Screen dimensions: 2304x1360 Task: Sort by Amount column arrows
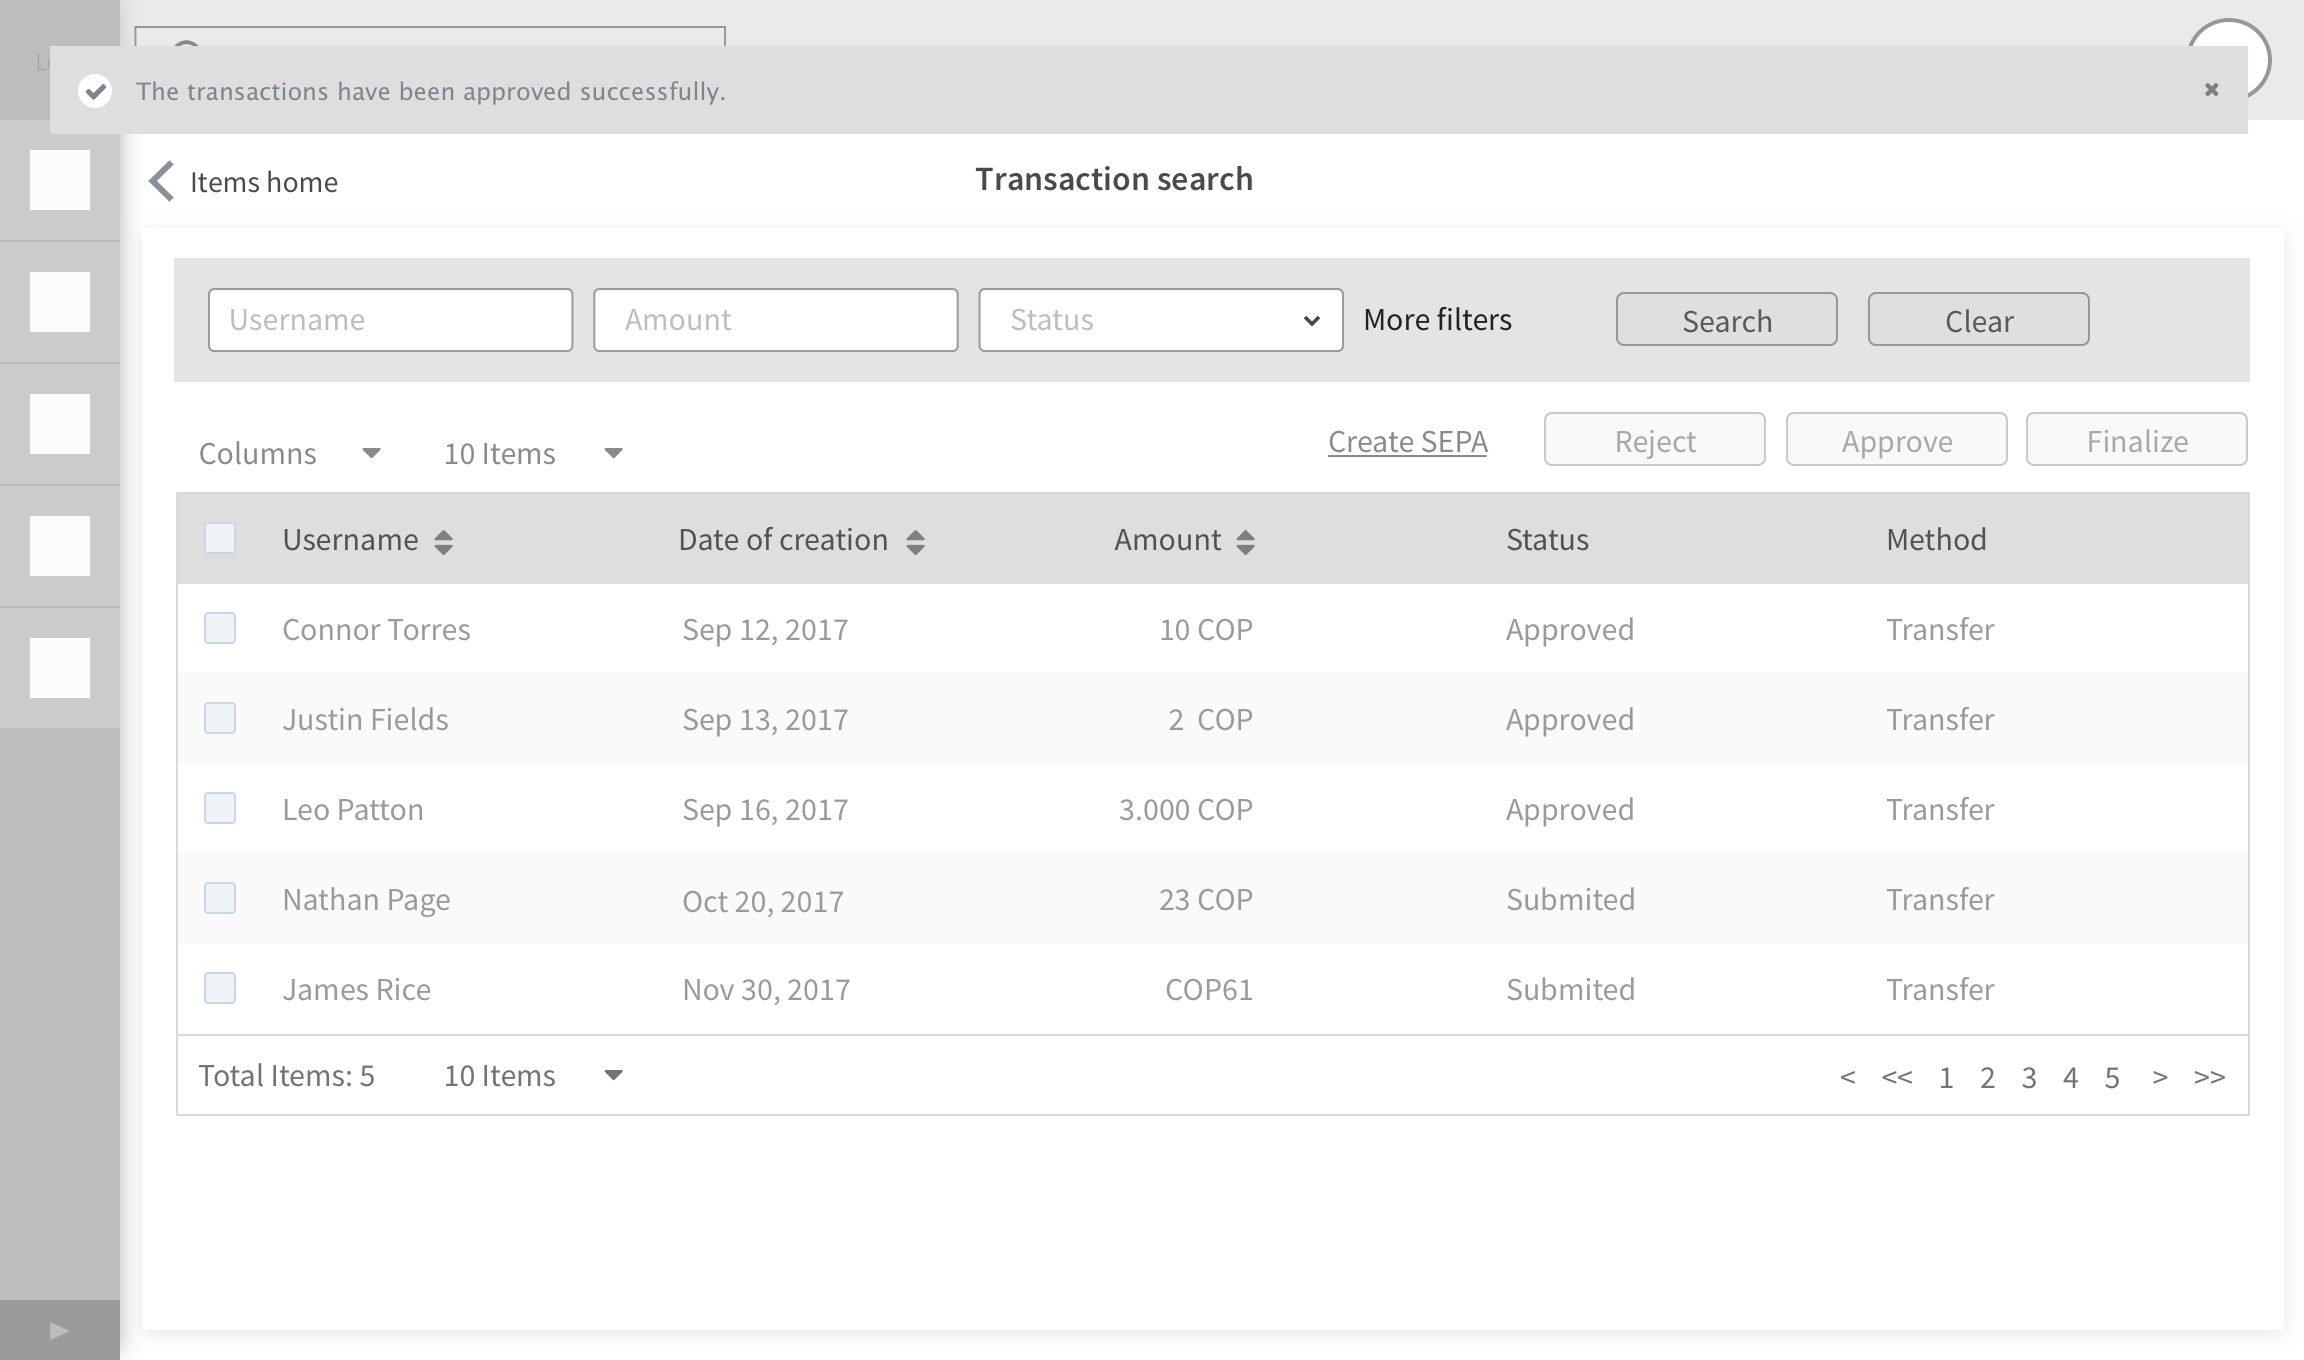[x=1245, y=542]
